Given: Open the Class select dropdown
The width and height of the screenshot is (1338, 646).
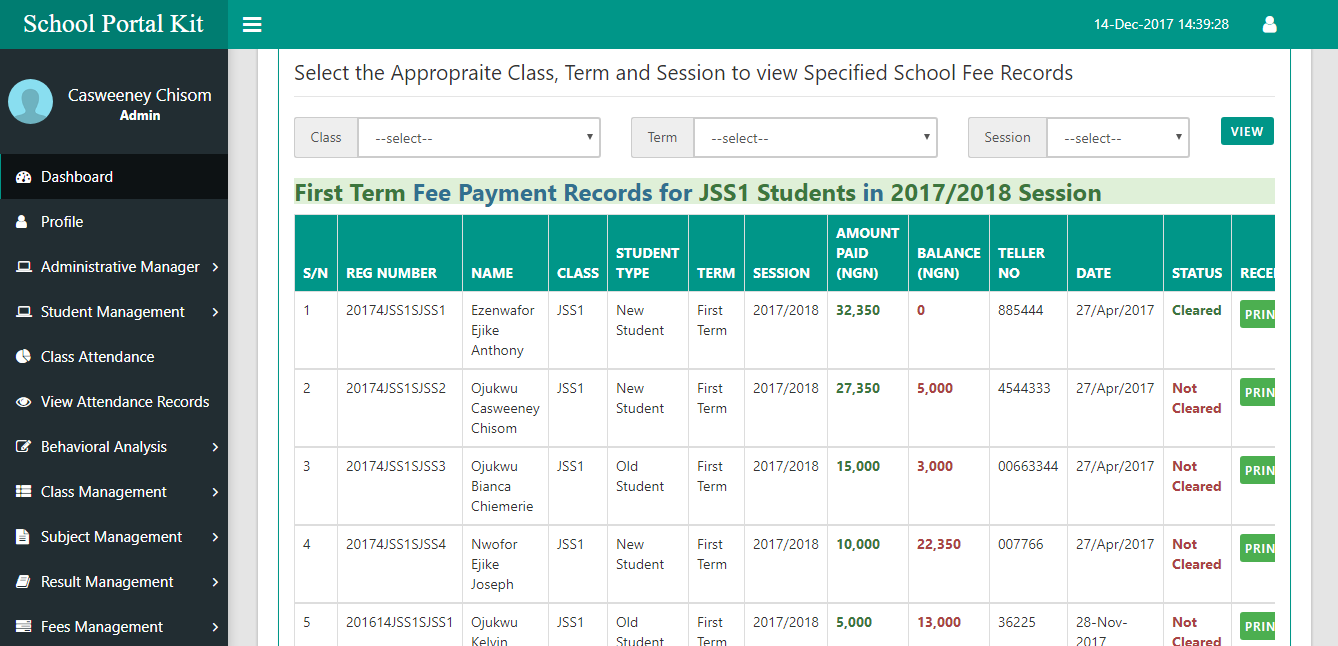Looking at the screenshot, I should (479, 138).
